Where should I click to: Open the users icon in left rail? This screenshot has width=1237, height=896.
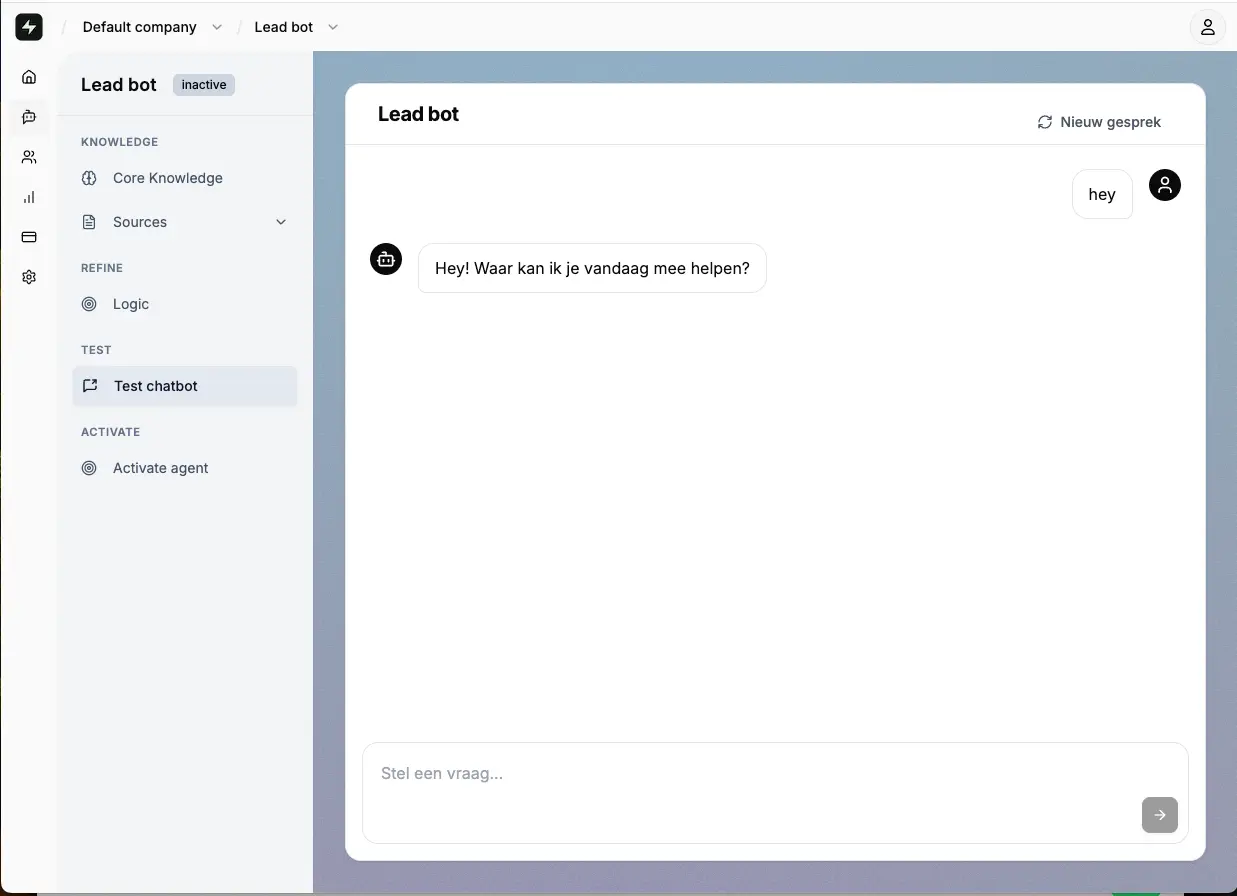coord(29,157)
